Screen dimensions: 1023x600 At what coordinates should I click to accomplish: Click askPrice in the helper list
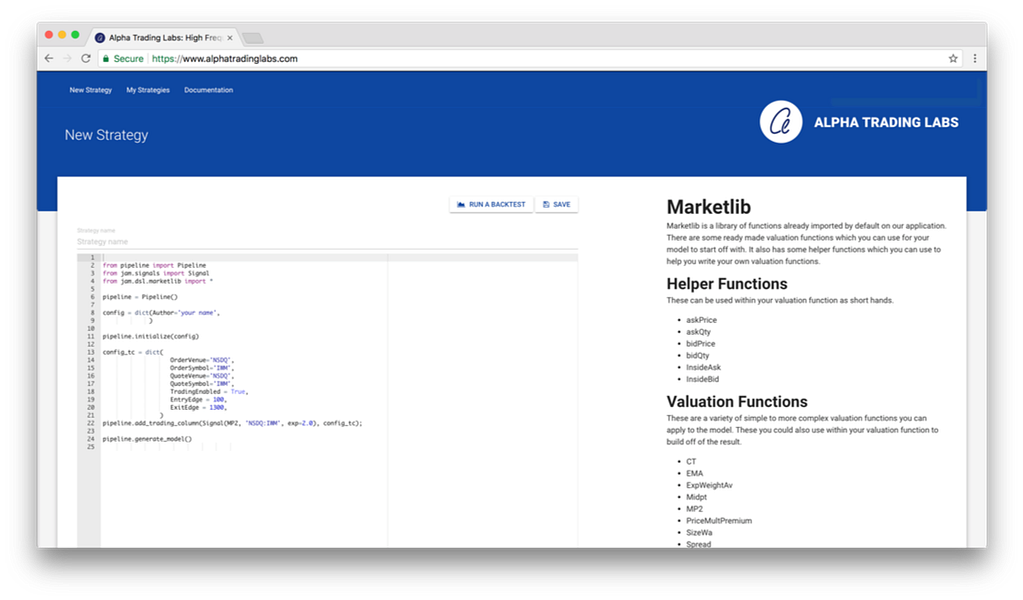pos(701,320)
